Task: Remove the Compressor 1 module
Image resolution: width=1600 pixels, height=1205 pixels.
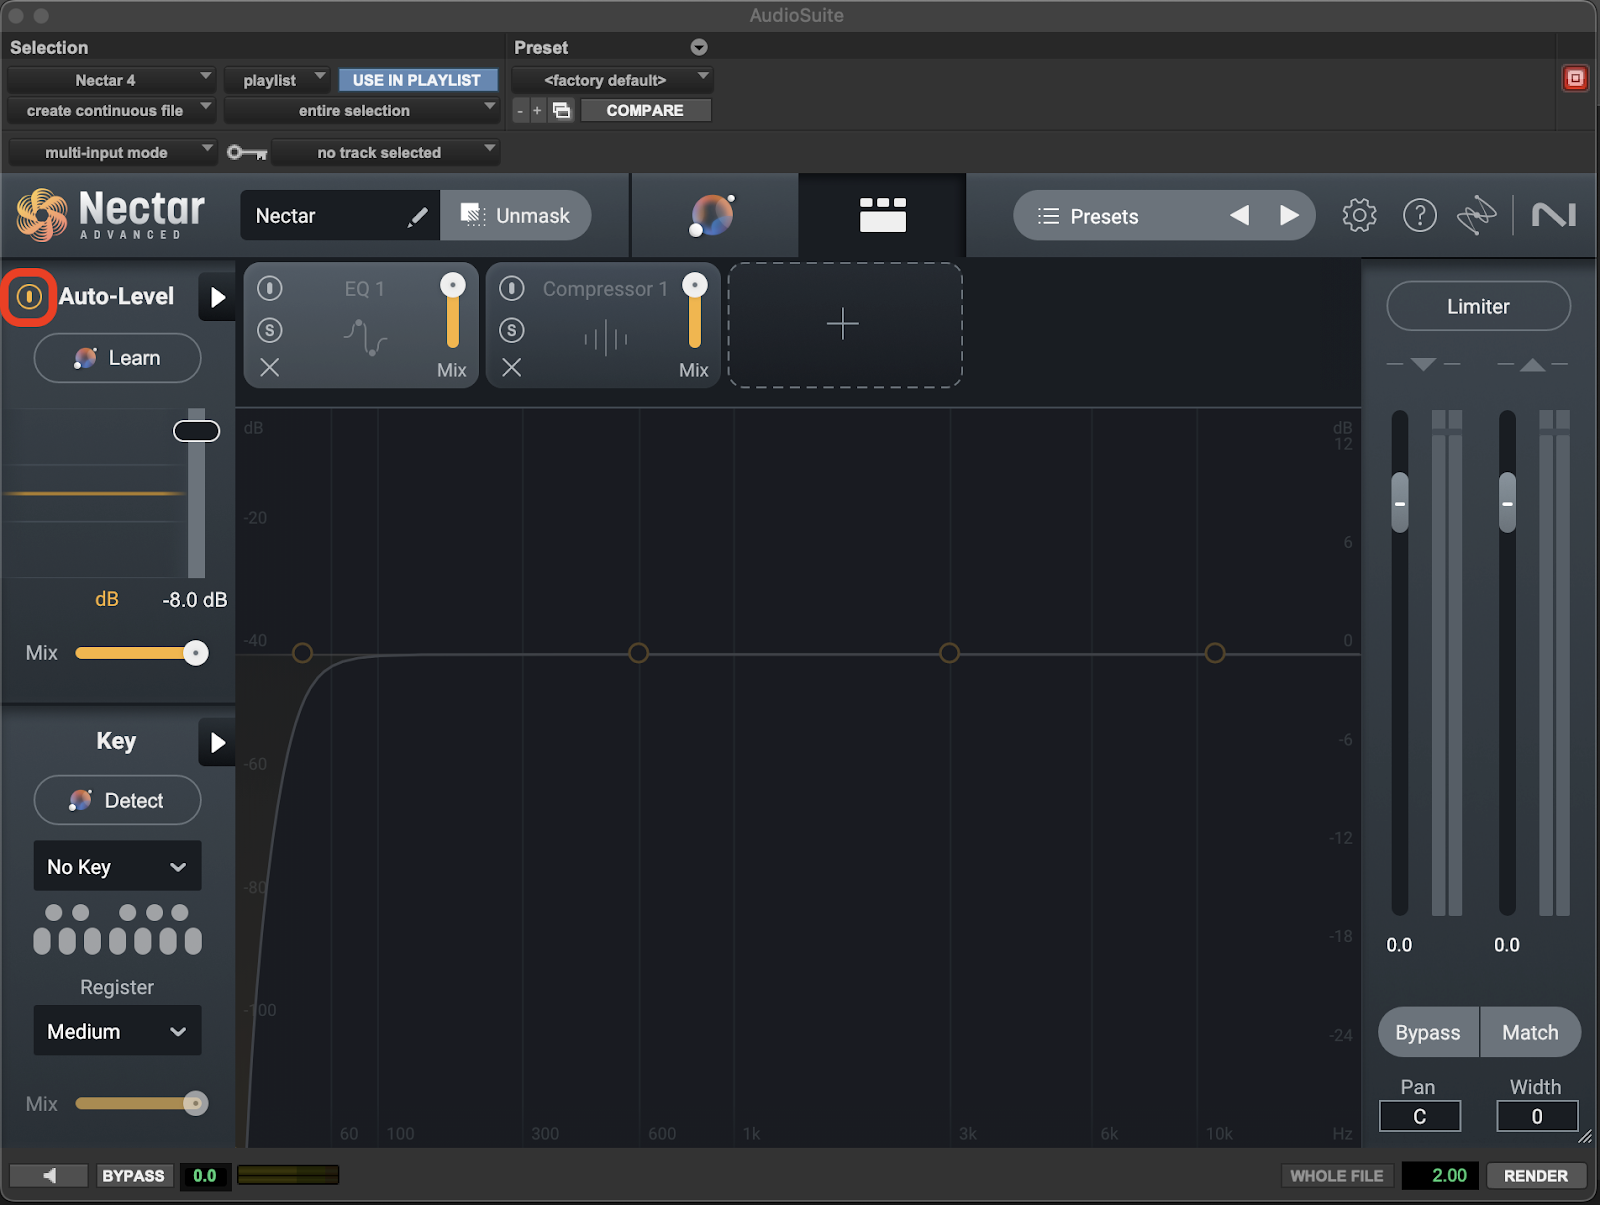Action: tap(512, 368)
